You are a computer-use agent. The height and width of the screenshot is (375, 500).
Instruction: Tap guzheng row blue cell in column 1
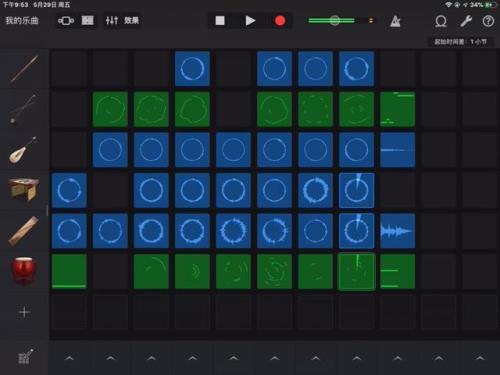pyautogui.click(x=69, y=190)
